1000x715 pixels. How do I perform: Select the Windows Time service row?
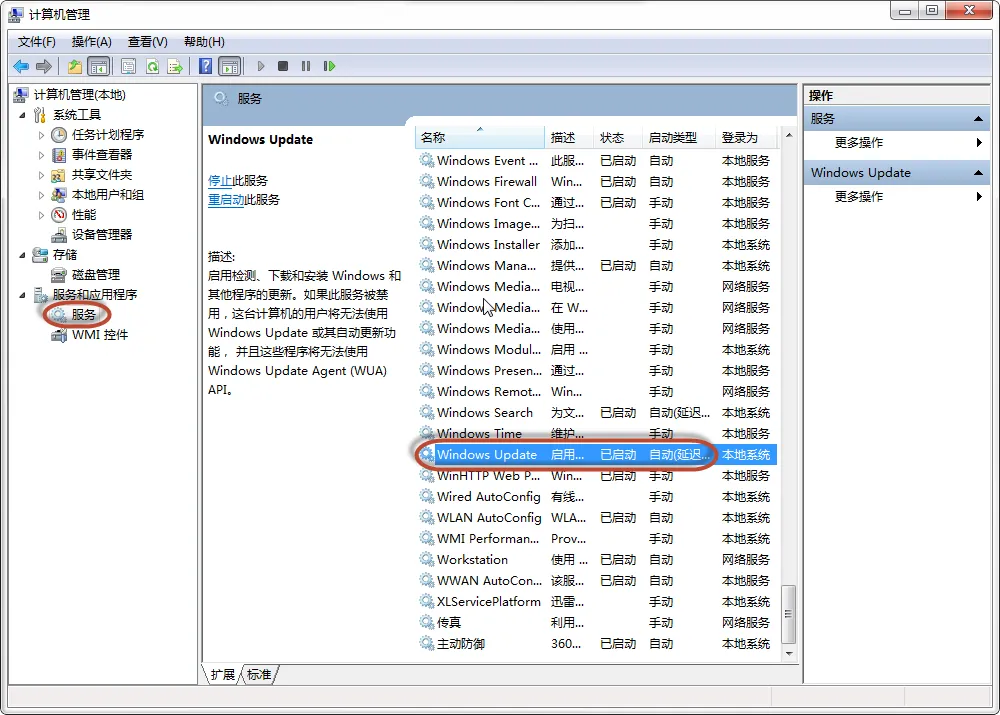point(597,434)
